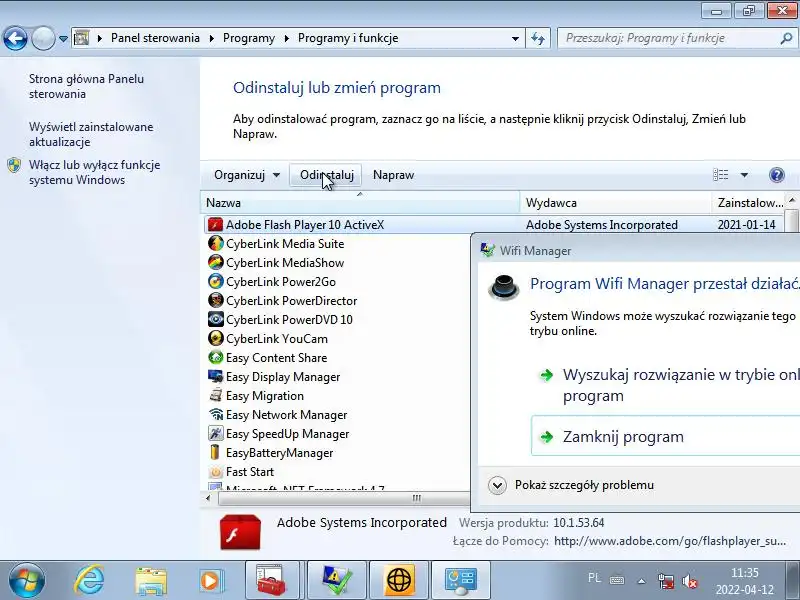This screenshot has height=600, width=800.
Task: Click the EasyBatteryManager battery icon
Action: [215, 453]
